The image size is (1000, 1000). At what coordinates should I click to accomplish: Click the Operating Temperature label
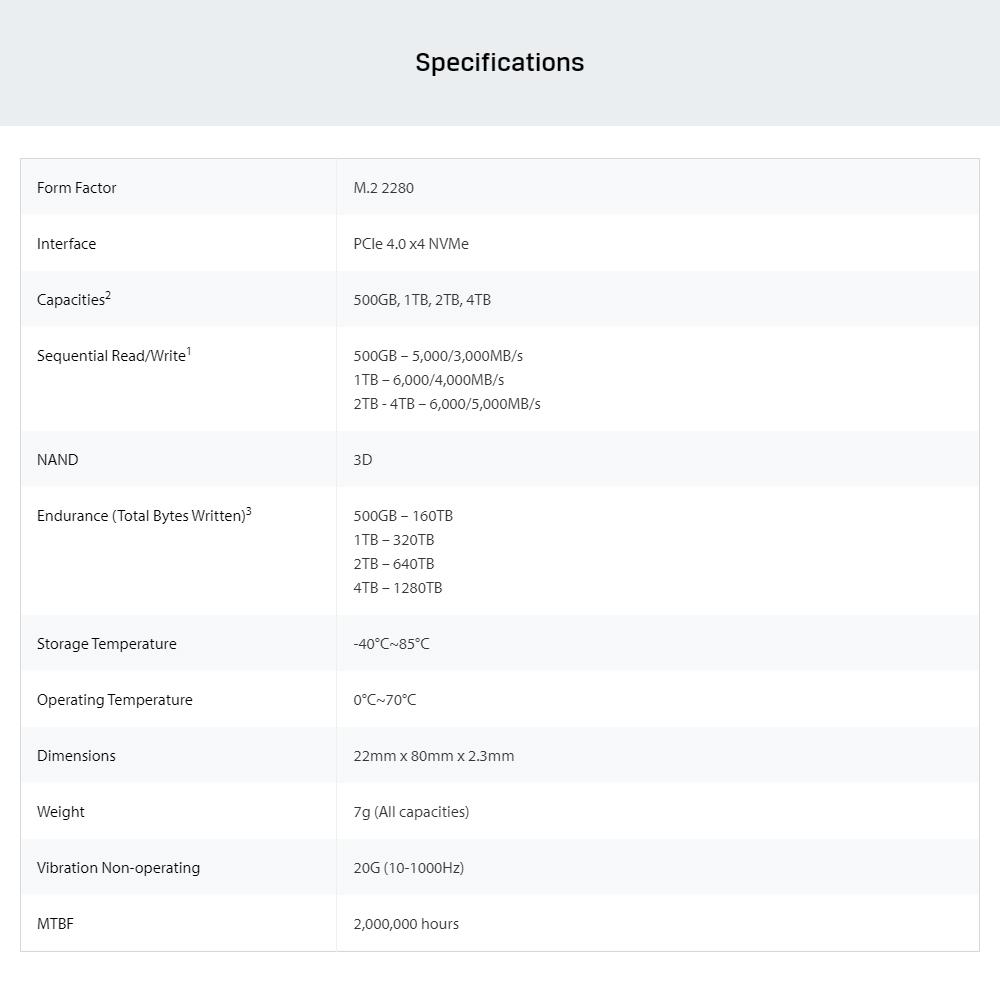click(115, 700)
